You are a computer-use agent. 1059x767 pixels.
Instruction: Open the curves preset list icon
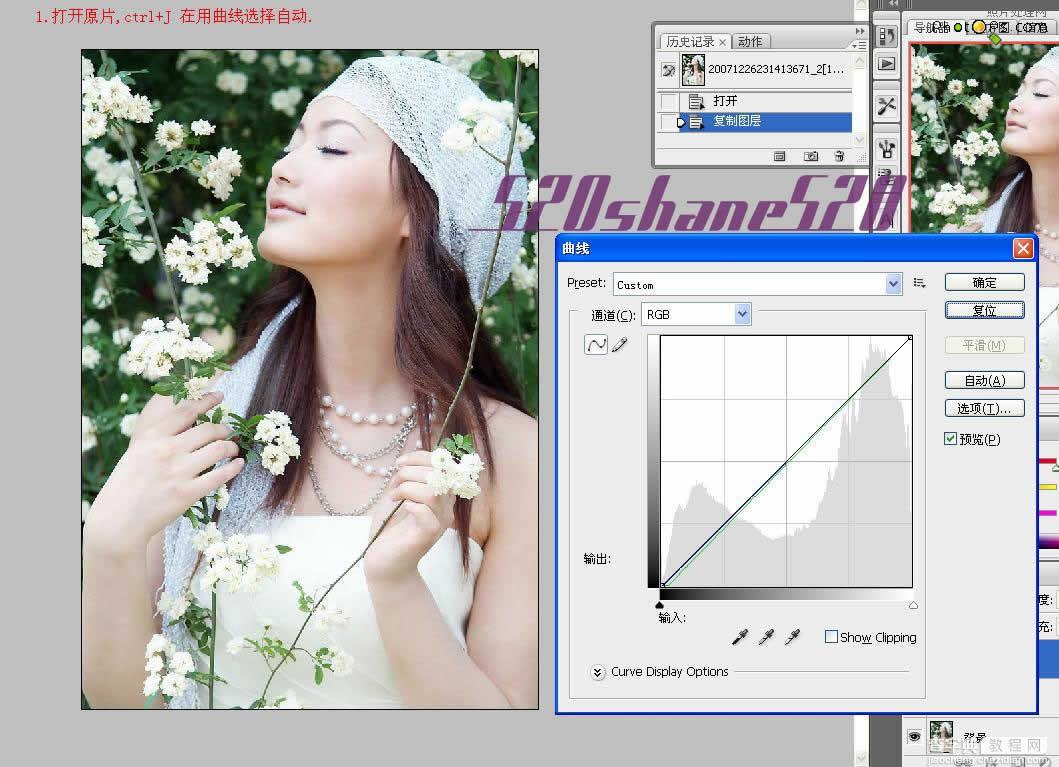(919, 283)
